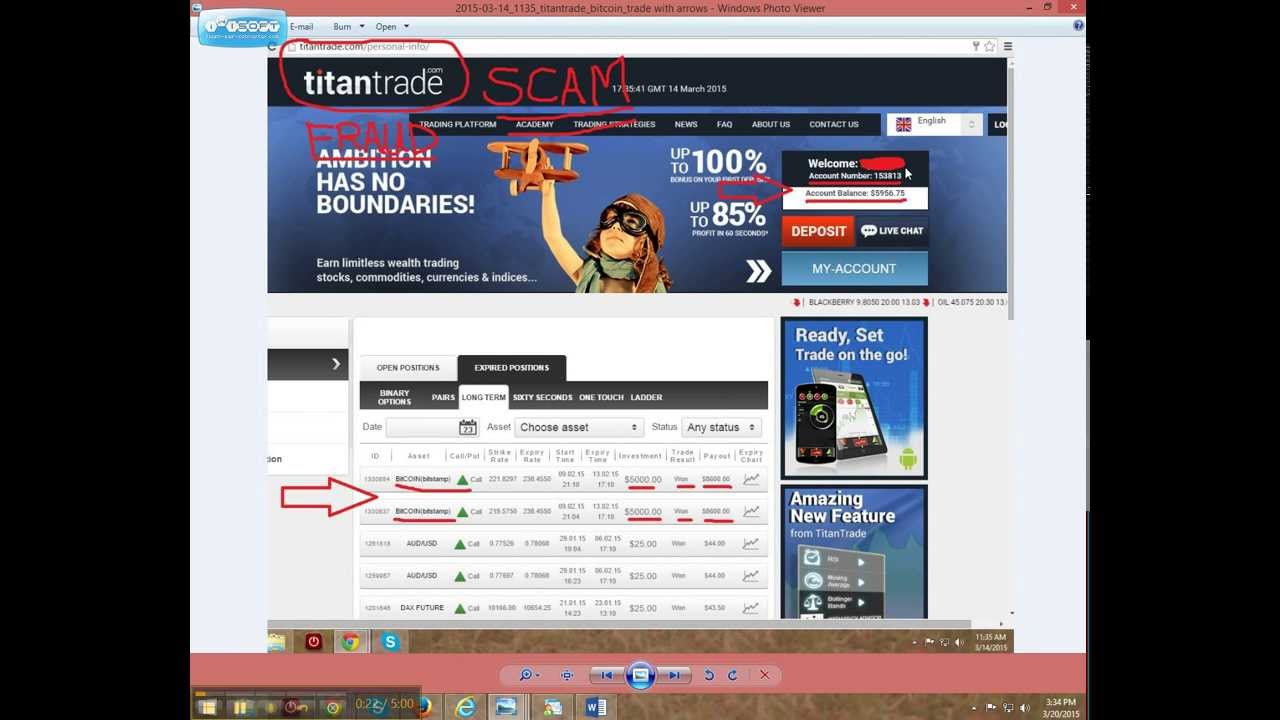Click Windows Start button
1280x720 pixels.
pyautogui.click(x=207, y=707)
